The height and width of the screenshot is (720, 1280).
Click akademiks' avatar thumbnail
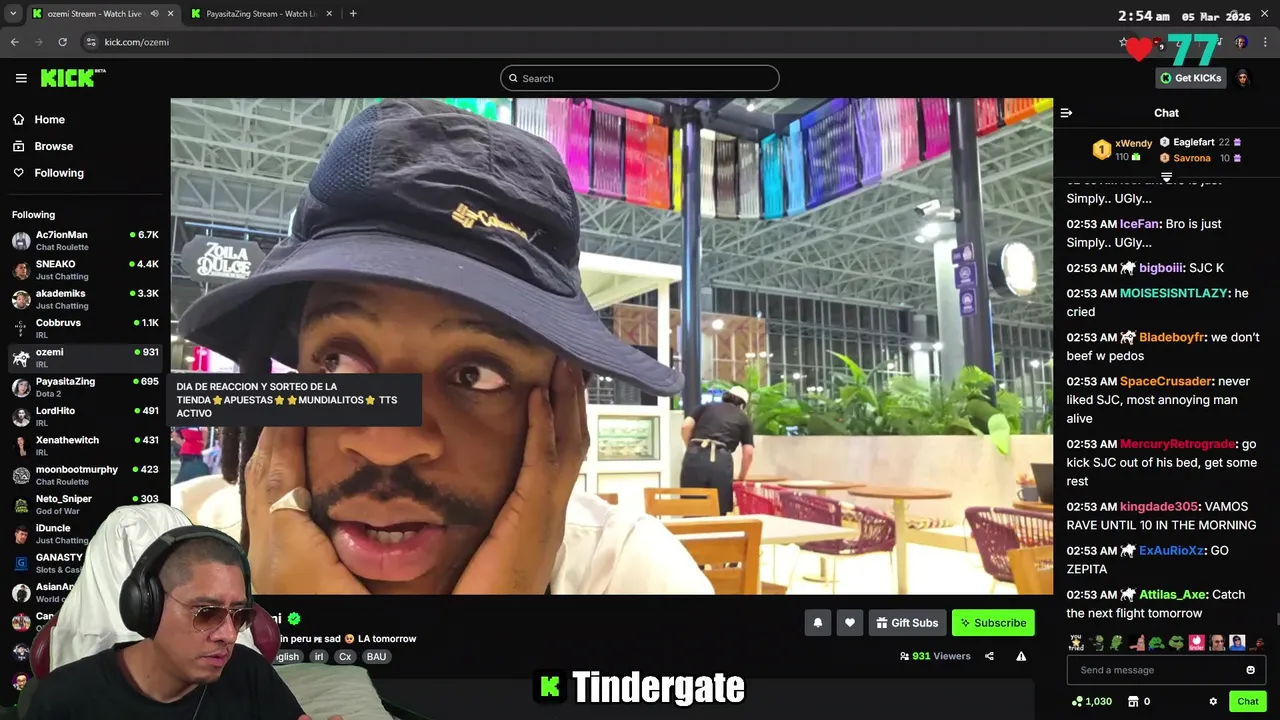(21, 299)
